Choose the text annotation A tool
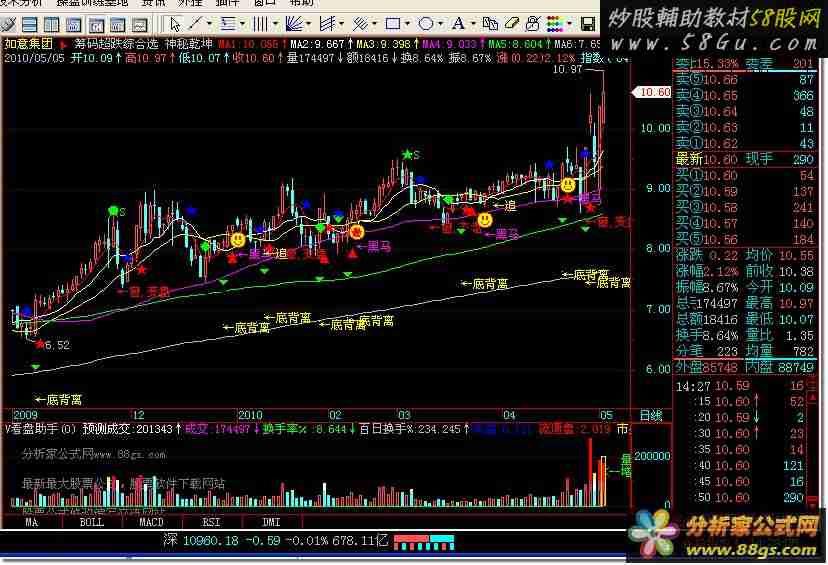This screenshot has width=828, height=565. (458, 24)
